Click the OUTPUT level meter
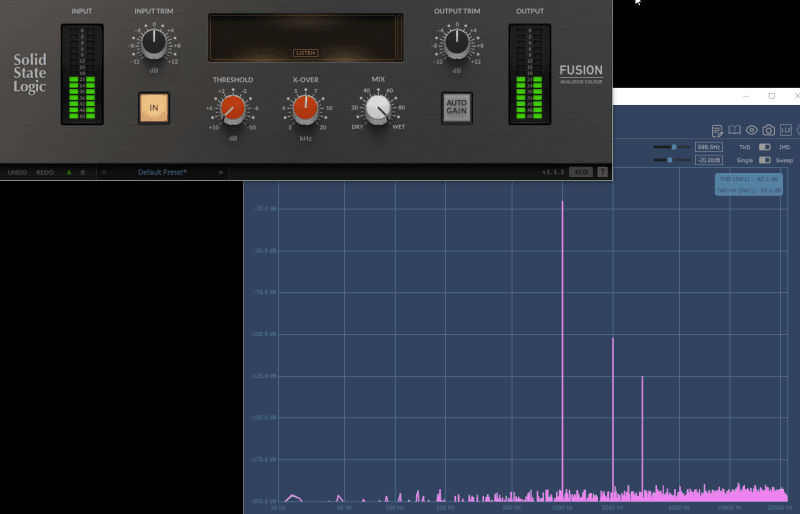The image size is (800, 514). pyautogui.click(x=530, y=74)
